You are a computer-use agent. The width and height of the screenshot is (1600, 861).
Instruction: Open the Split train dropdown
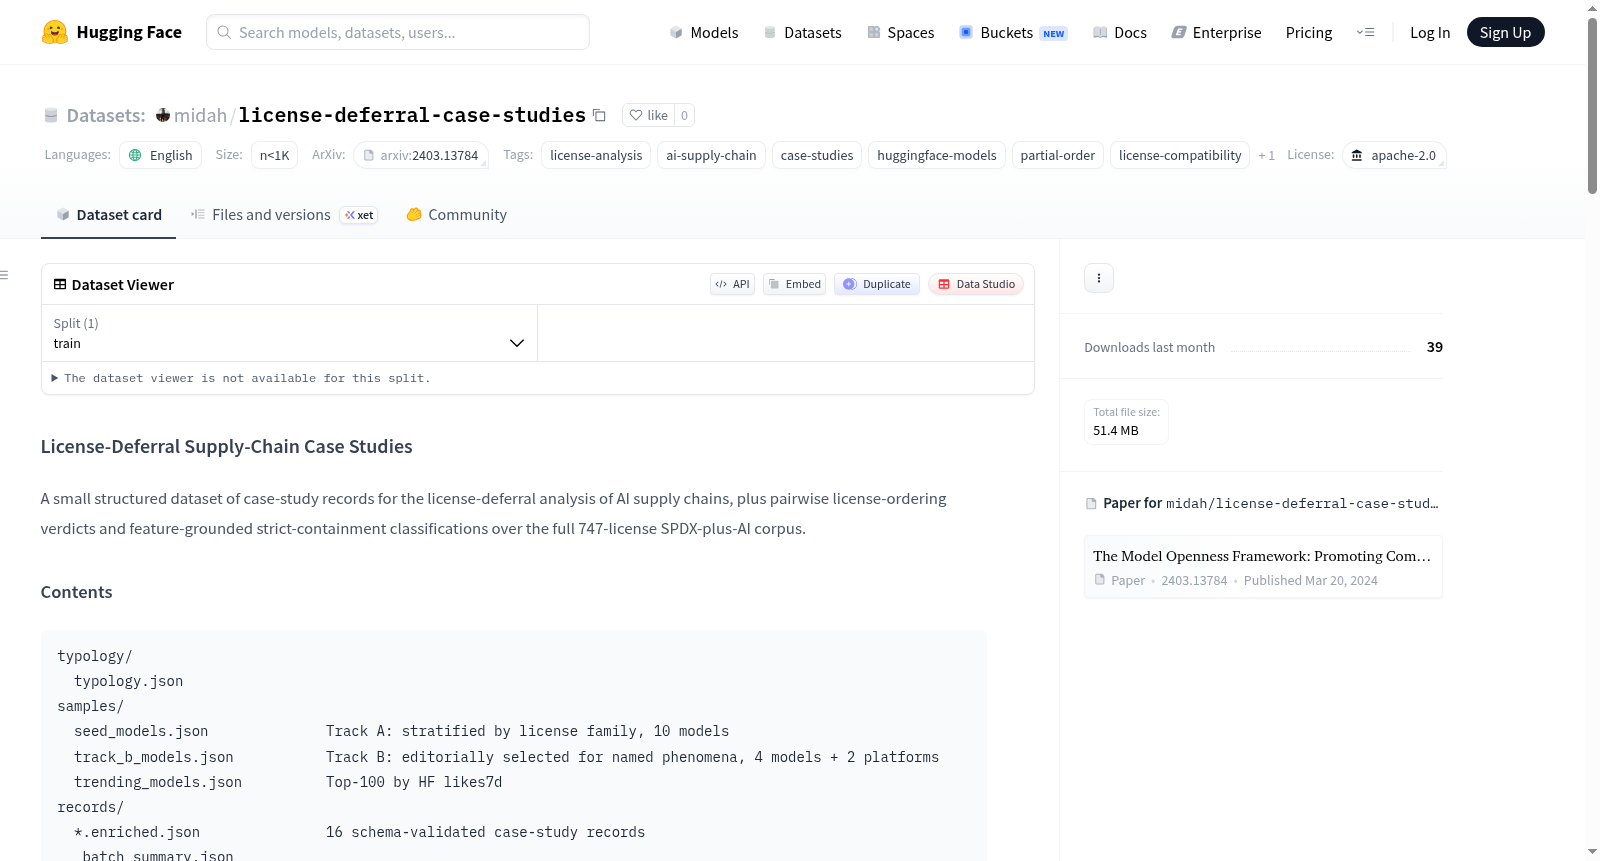(x=289, y=333)
